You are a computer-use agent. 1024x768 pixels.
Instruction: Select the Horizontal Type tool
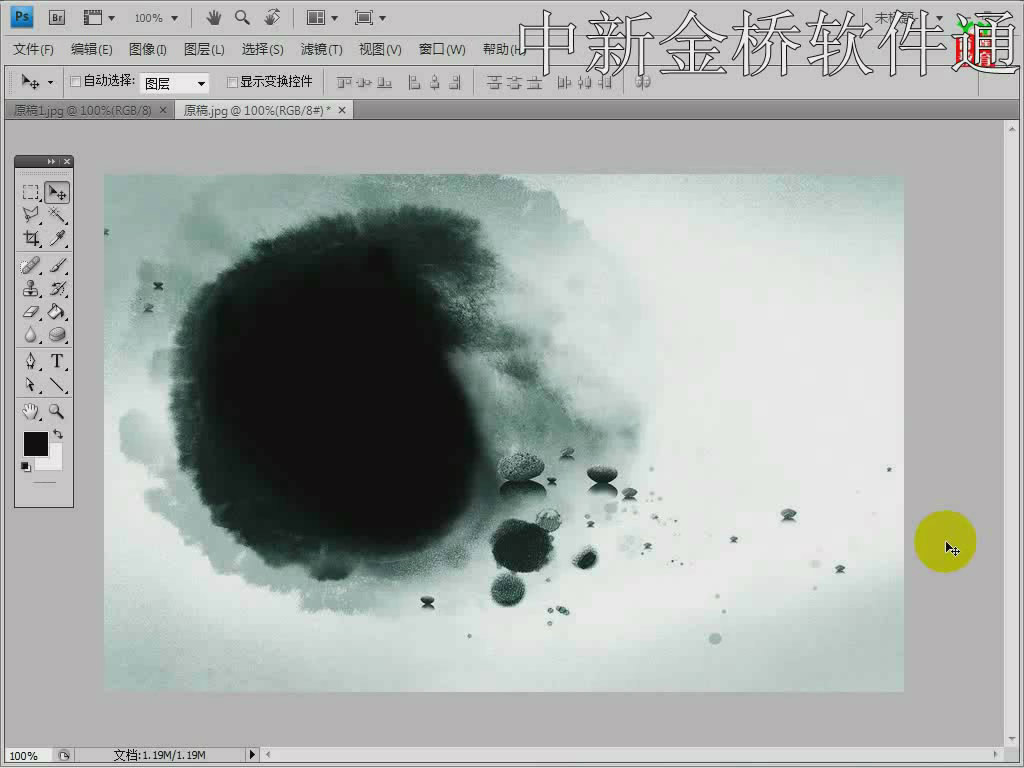tap(57, 361)
